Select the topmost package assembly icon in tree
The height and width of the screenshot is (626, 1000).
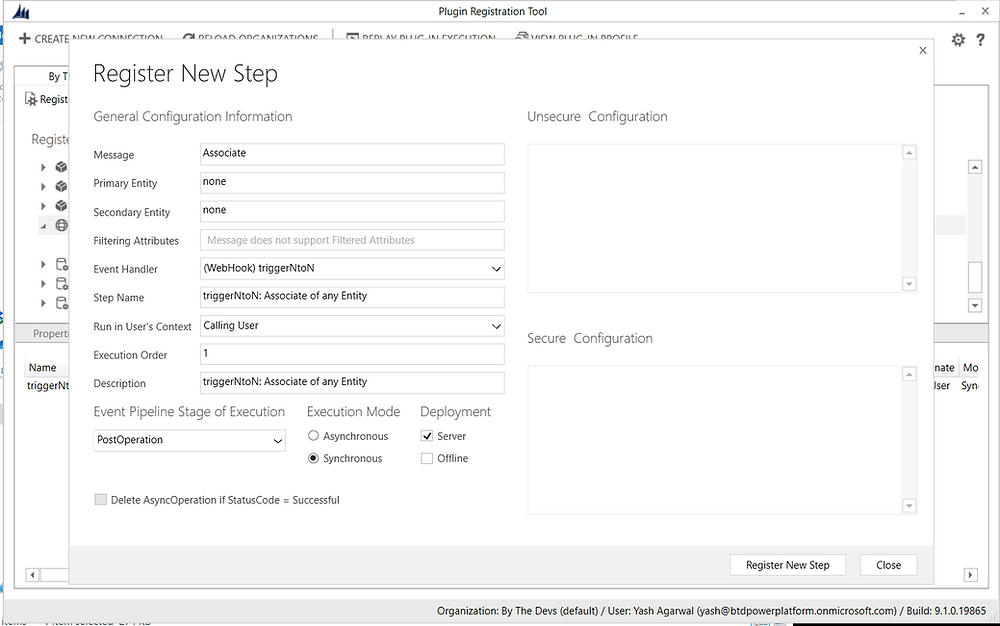coord(61,167)
